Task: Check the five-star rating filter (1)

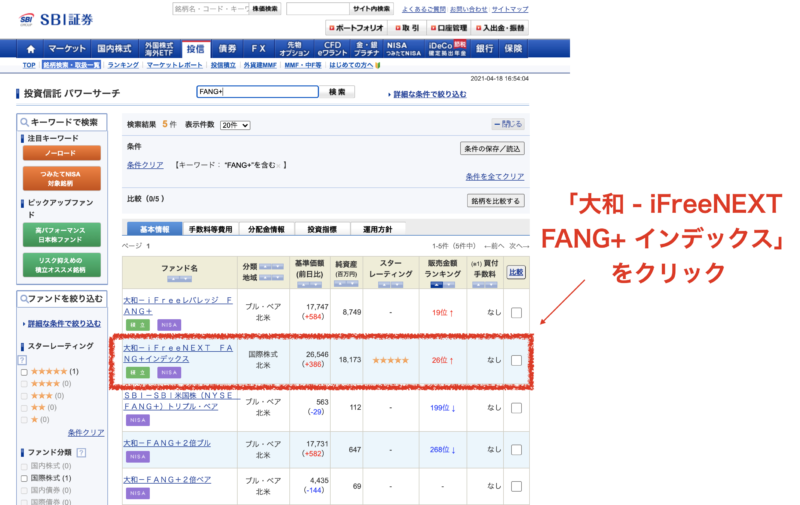Action: [24, 372]
